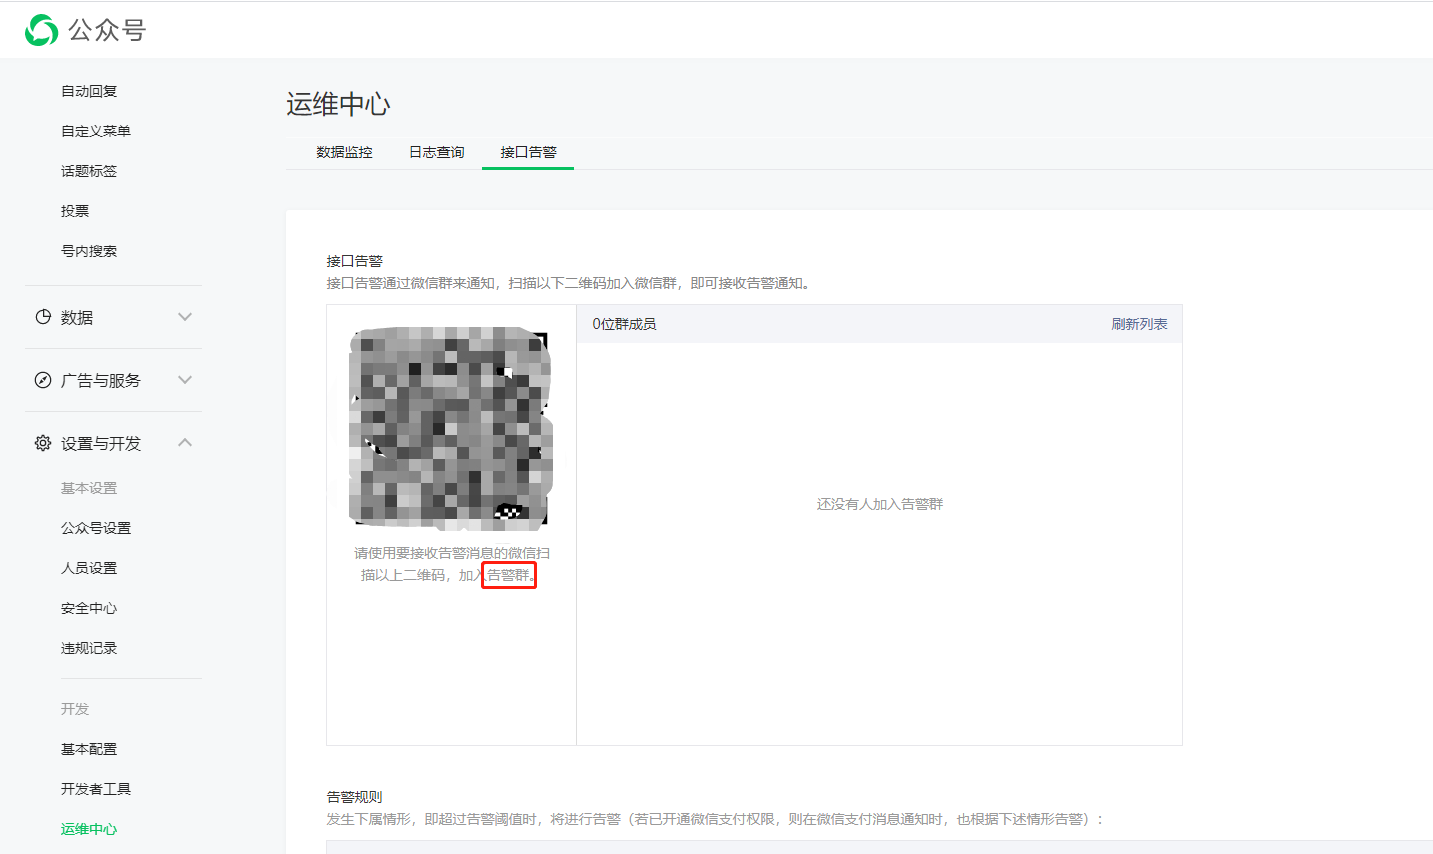This screenshot has width=1433, height=854.
Task: Go to 投票 in the sidebar
Action: pyautogui.click(x=75, y=211)
